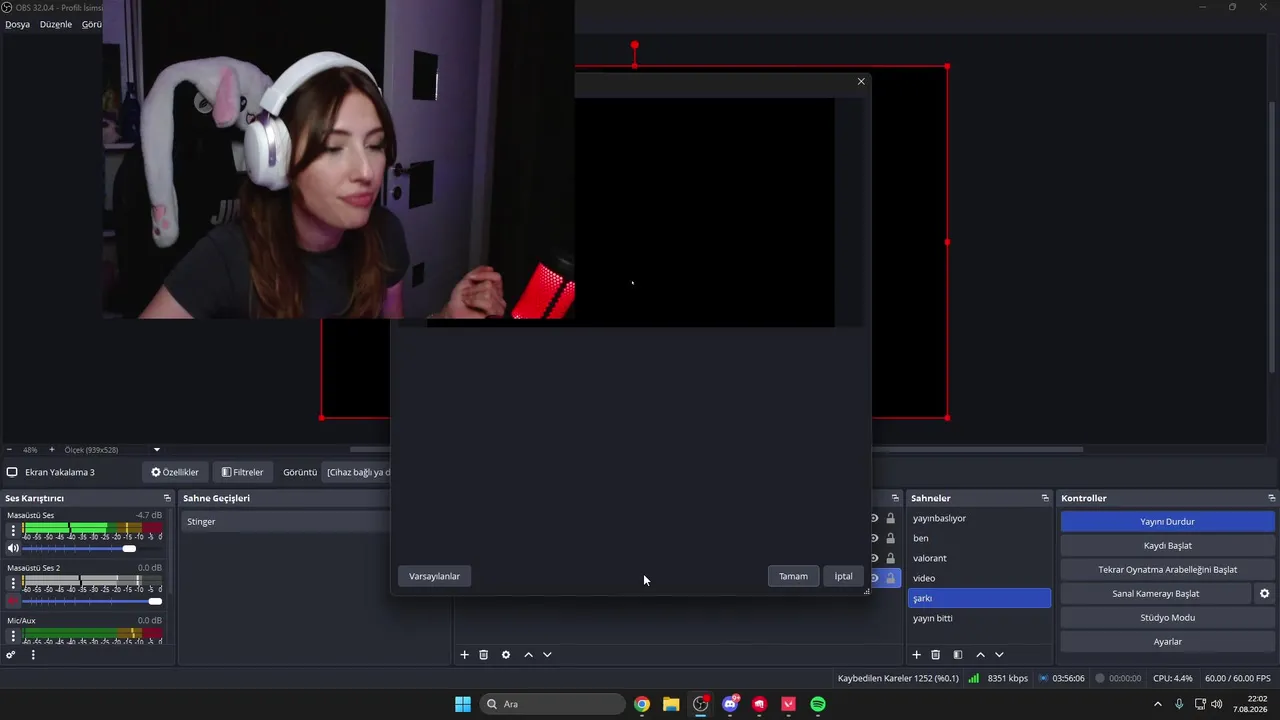
Task: Add a new scene with plus icon
Action: pos(916,655)
